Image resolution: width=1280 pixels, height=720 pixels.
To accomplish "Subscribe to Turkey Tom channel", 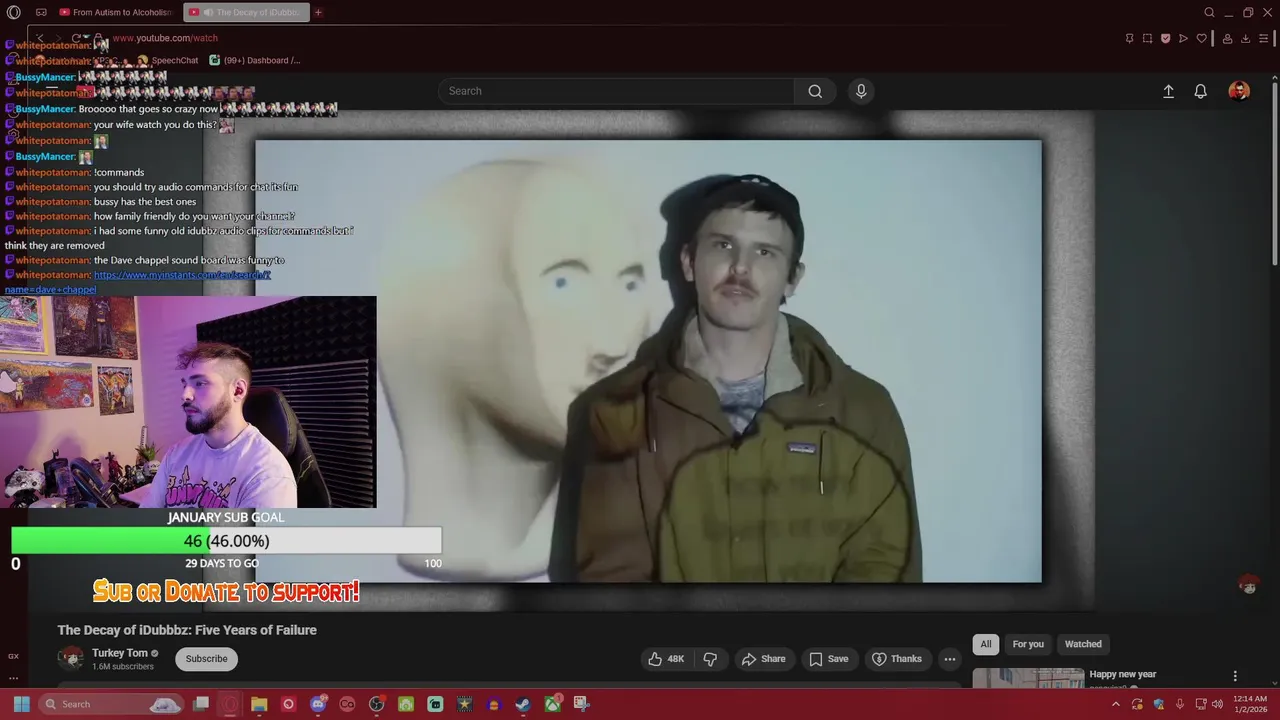I will coord(207,659).
